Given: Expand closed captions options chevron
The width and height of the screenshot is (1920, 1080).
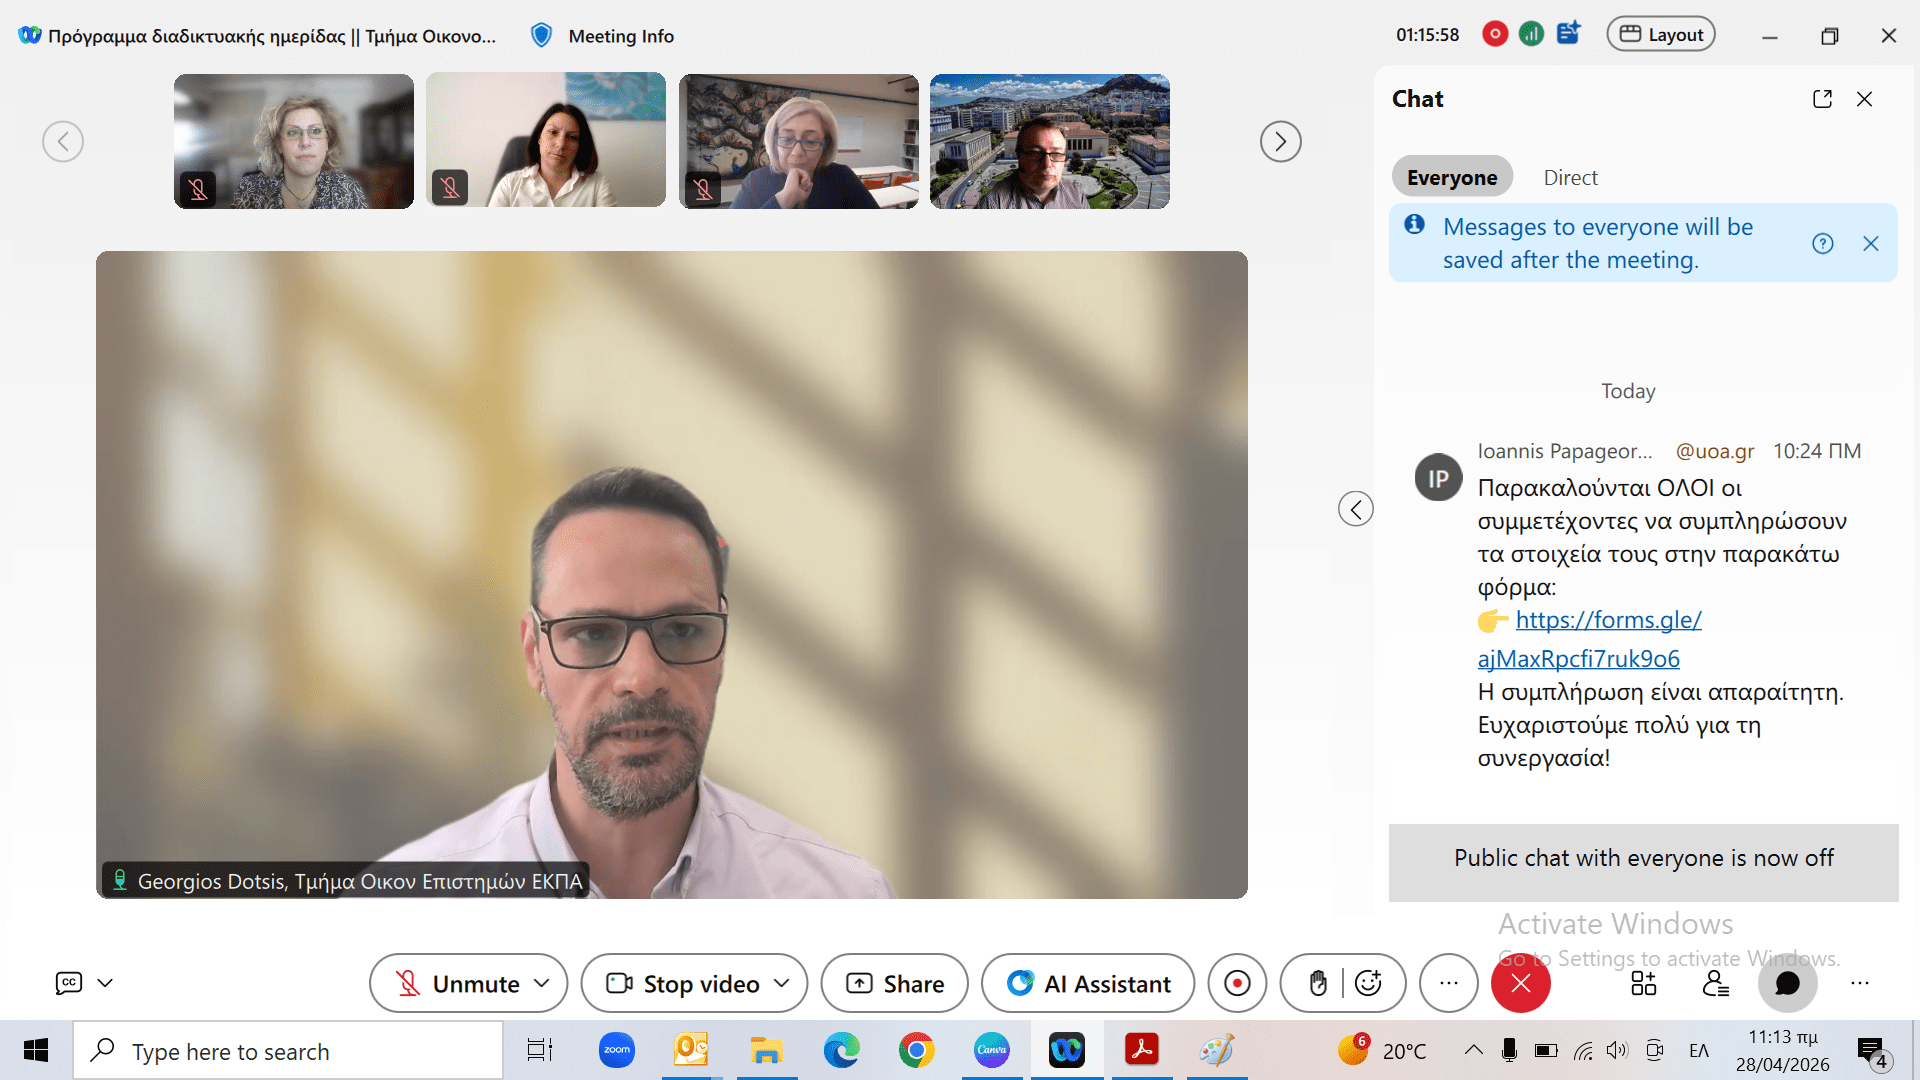Looking at the screenshot, I should pyautogui.click(x=105, y=983).
